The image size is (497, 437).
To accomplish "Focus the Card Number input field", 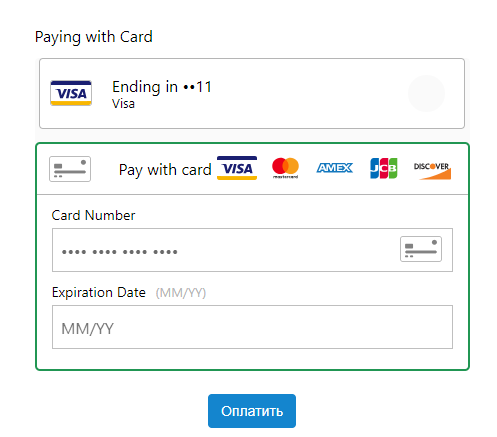I will coord(252,250).
